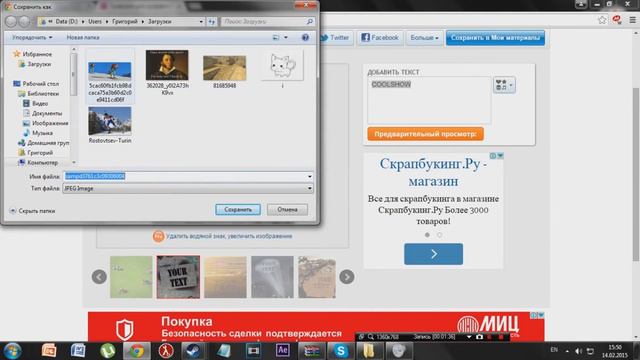Click the volume speaker tray icon
Image resolution: width=640 pixels, height=360 pixels.
(x=578, y=351)
